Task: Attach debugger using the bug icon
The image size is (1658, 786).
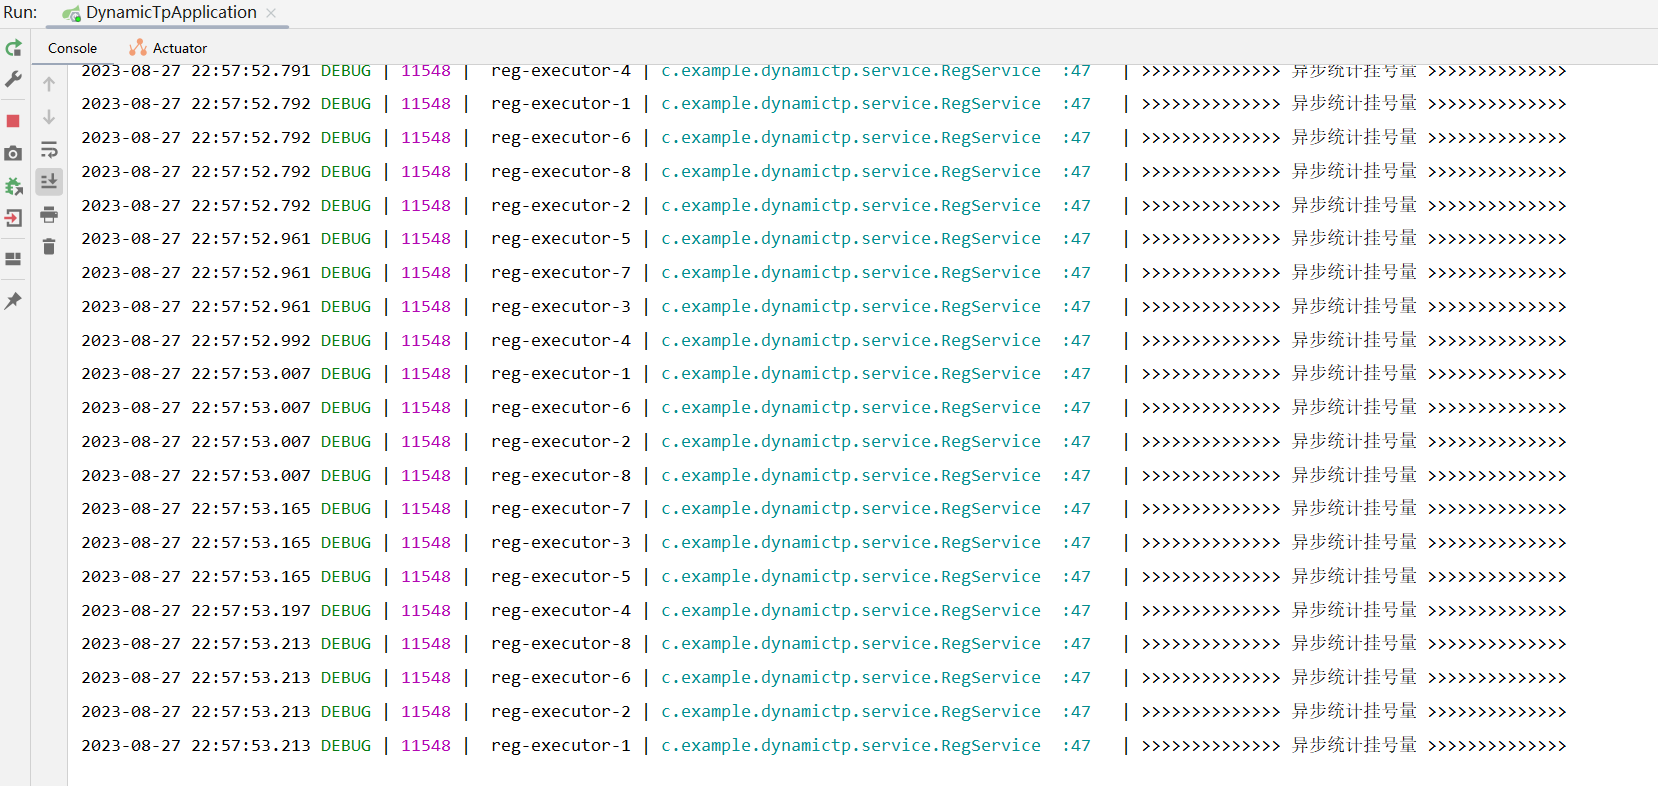Action: tap(13, 186)
